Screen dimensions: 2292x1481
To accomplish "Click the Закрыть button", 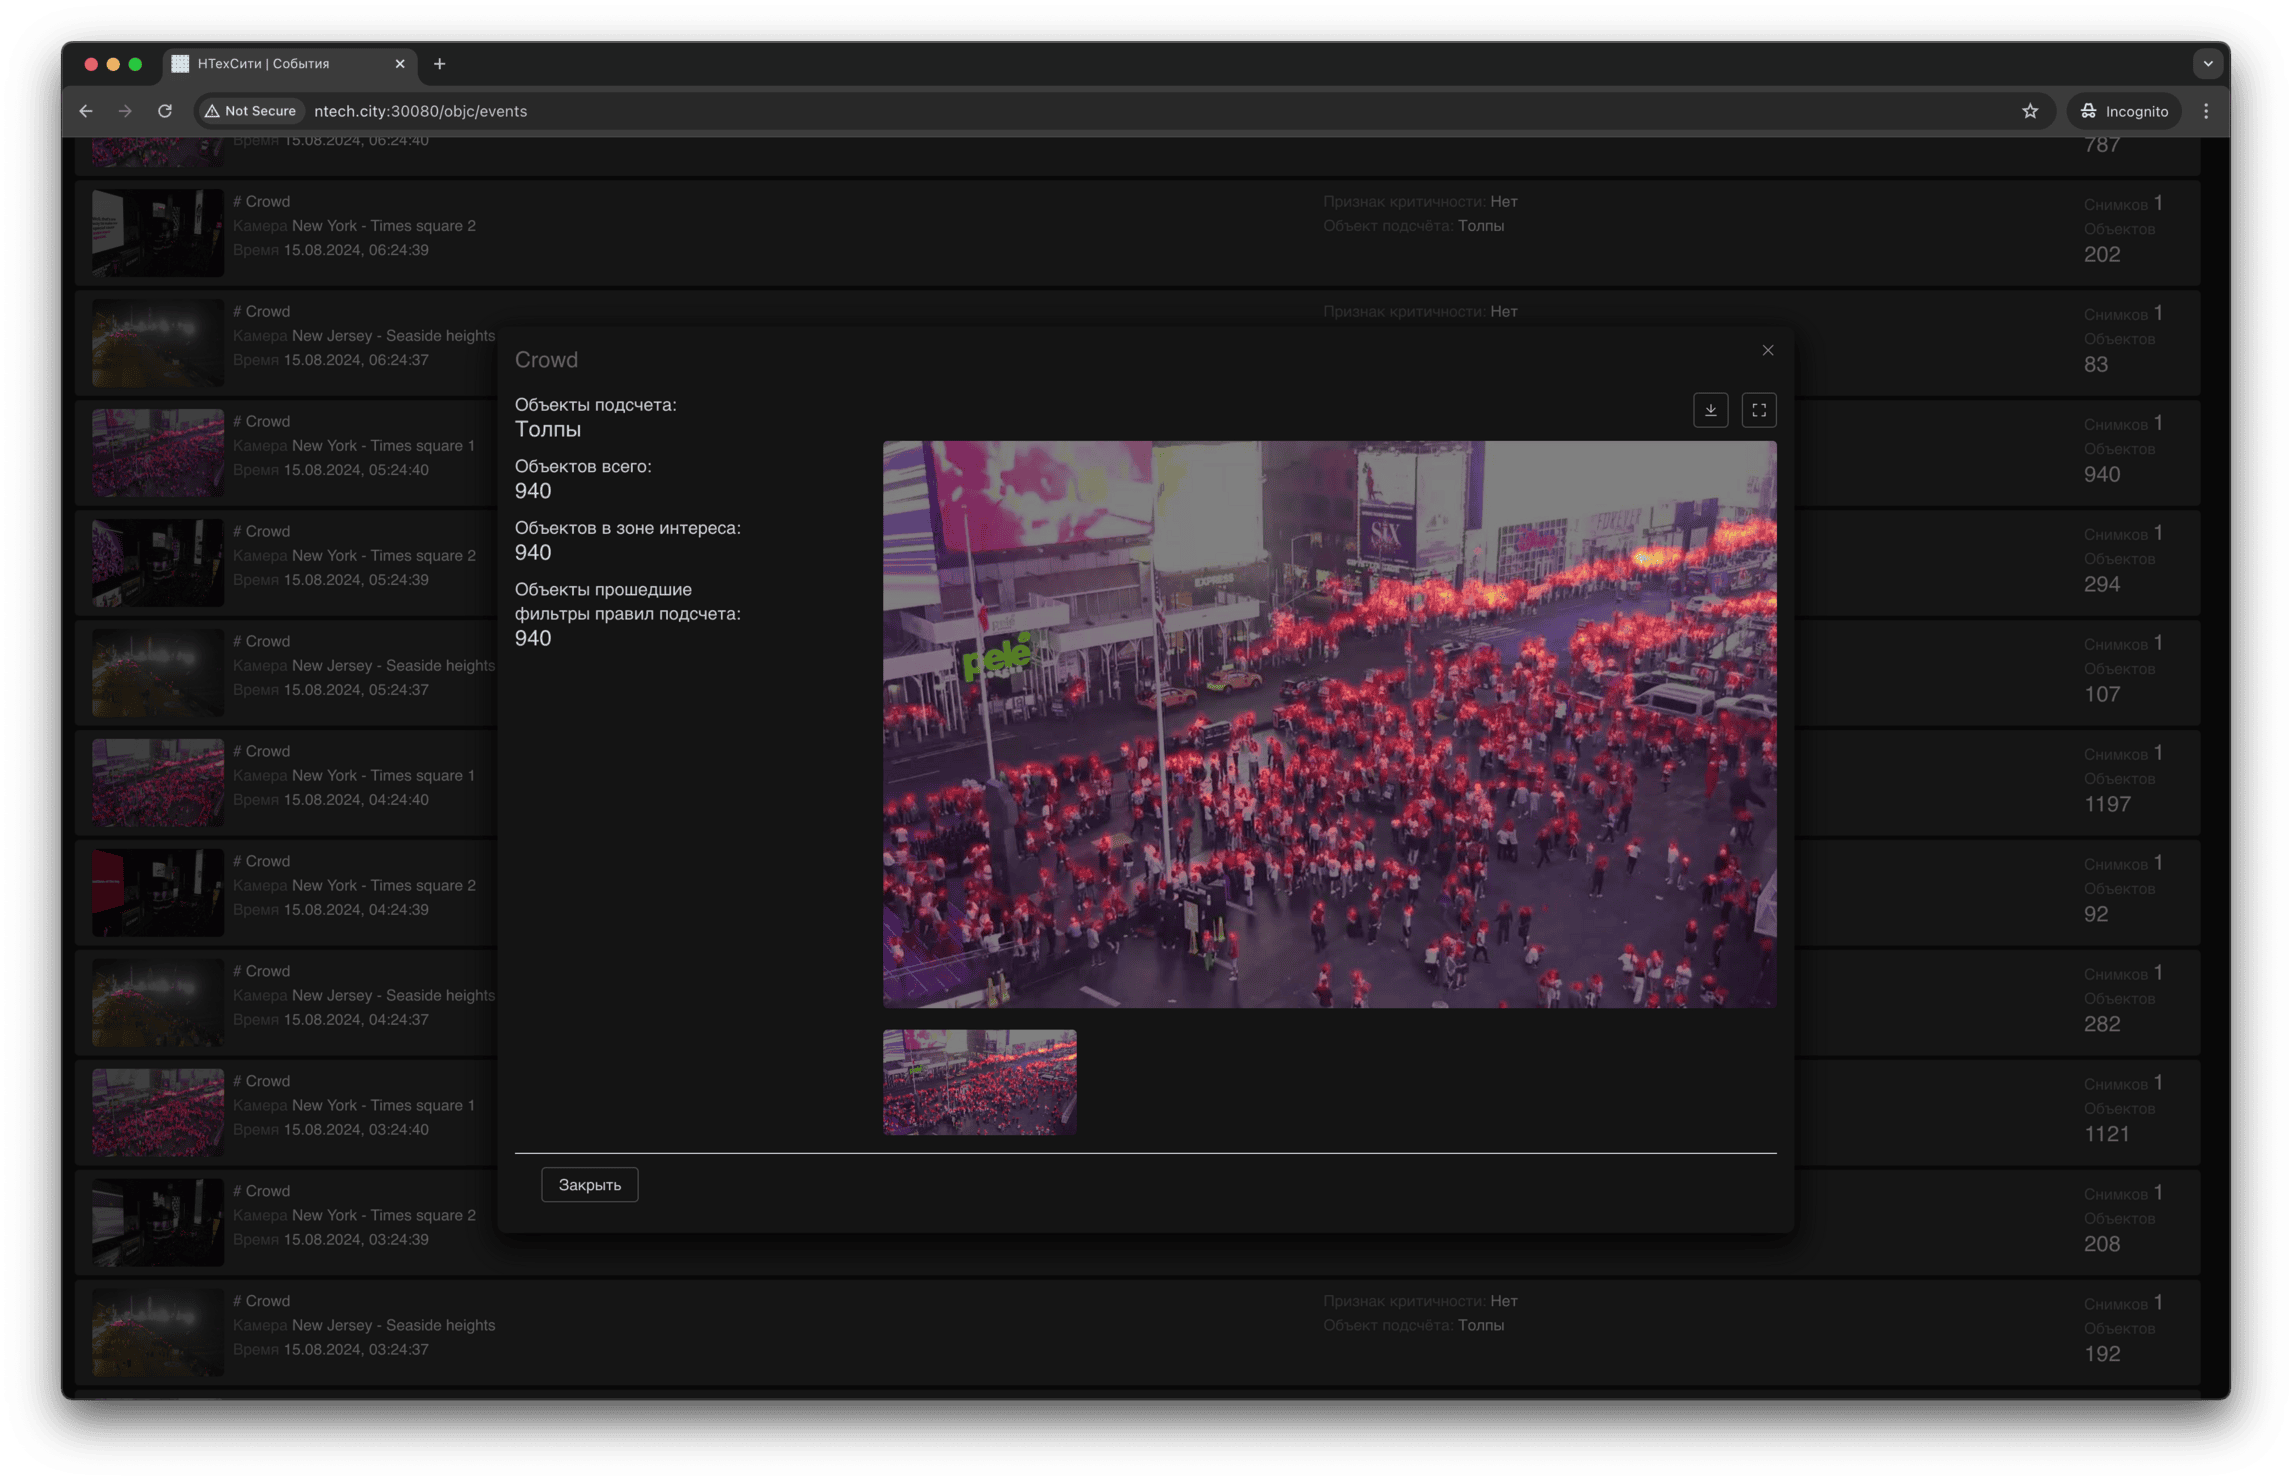I will tap(589, 1185).
